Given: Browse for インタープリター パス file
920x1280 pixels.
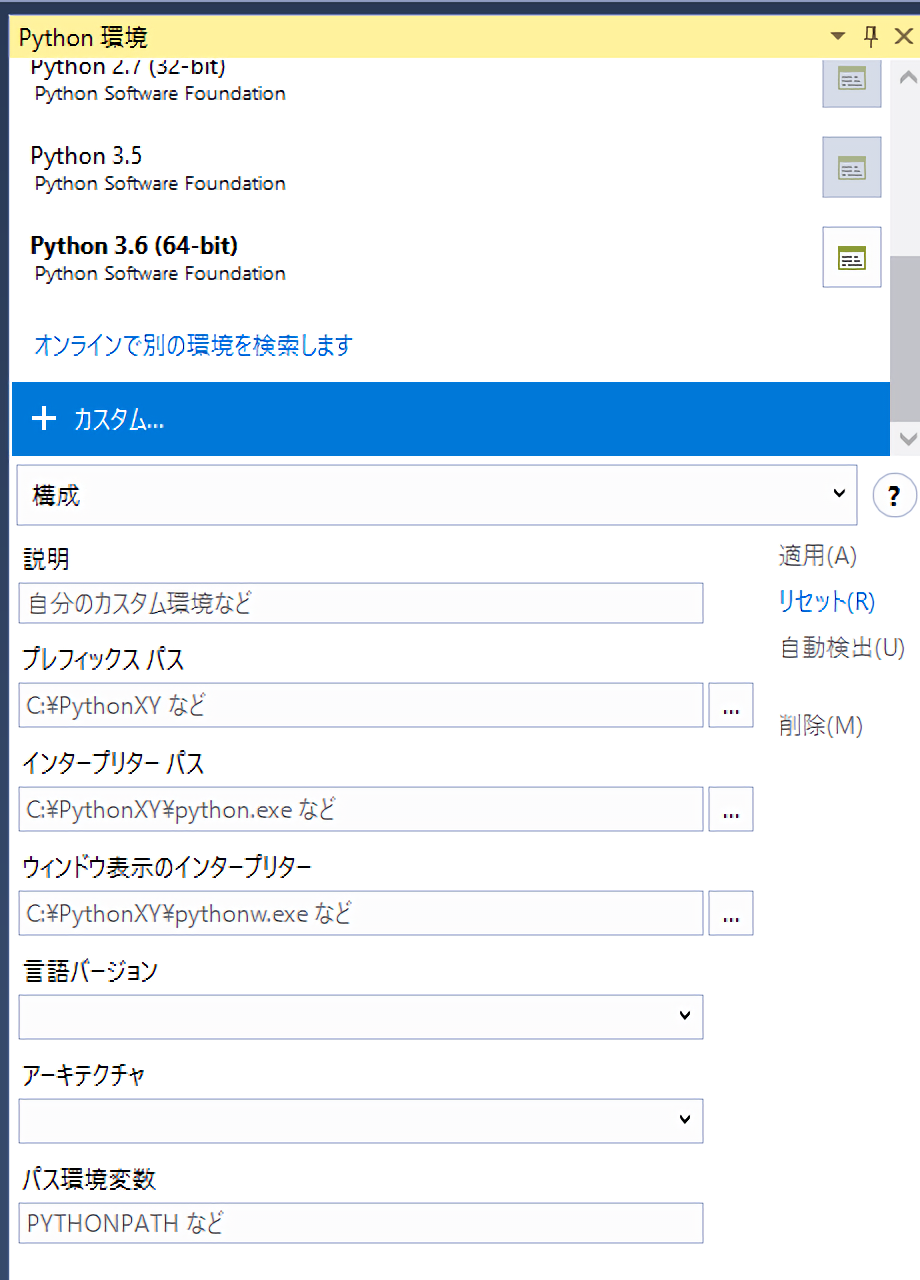Looking at the screenshot, I should (730, 810).
